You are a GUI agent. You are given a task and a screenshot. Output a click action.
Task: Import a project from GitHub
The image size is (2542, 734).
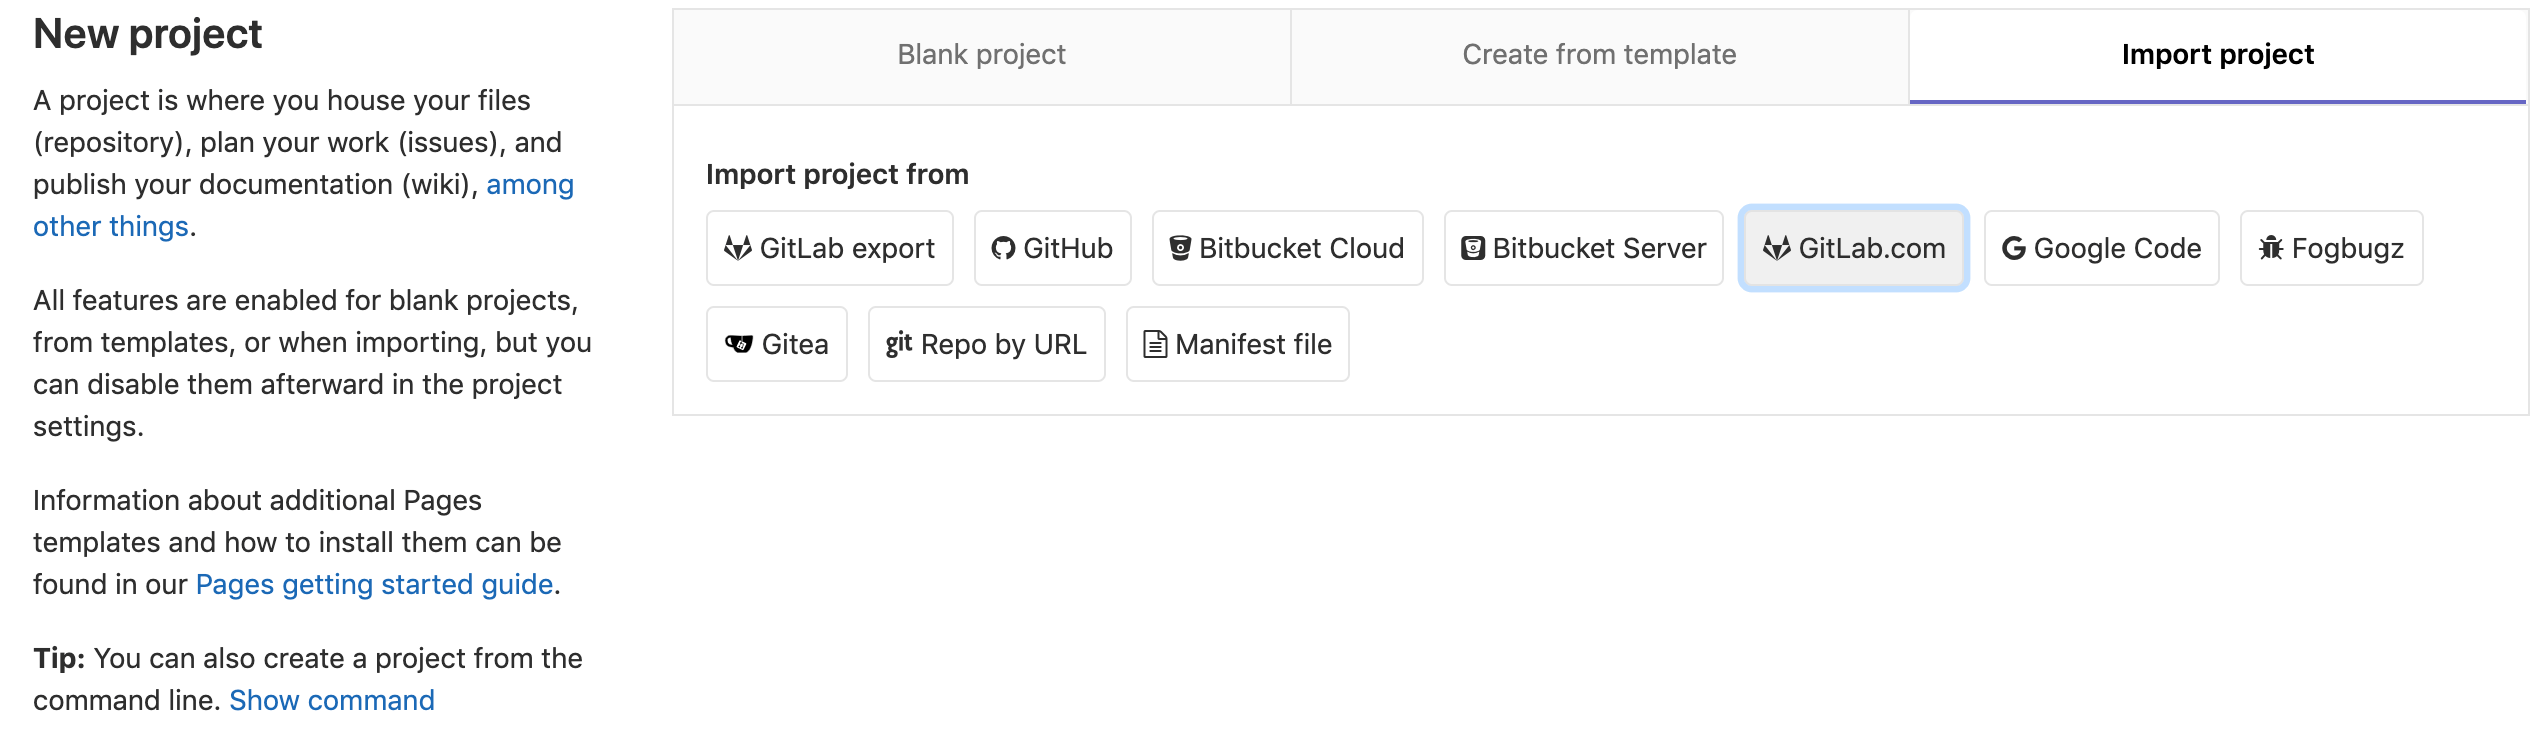[x=1052, y=248]
